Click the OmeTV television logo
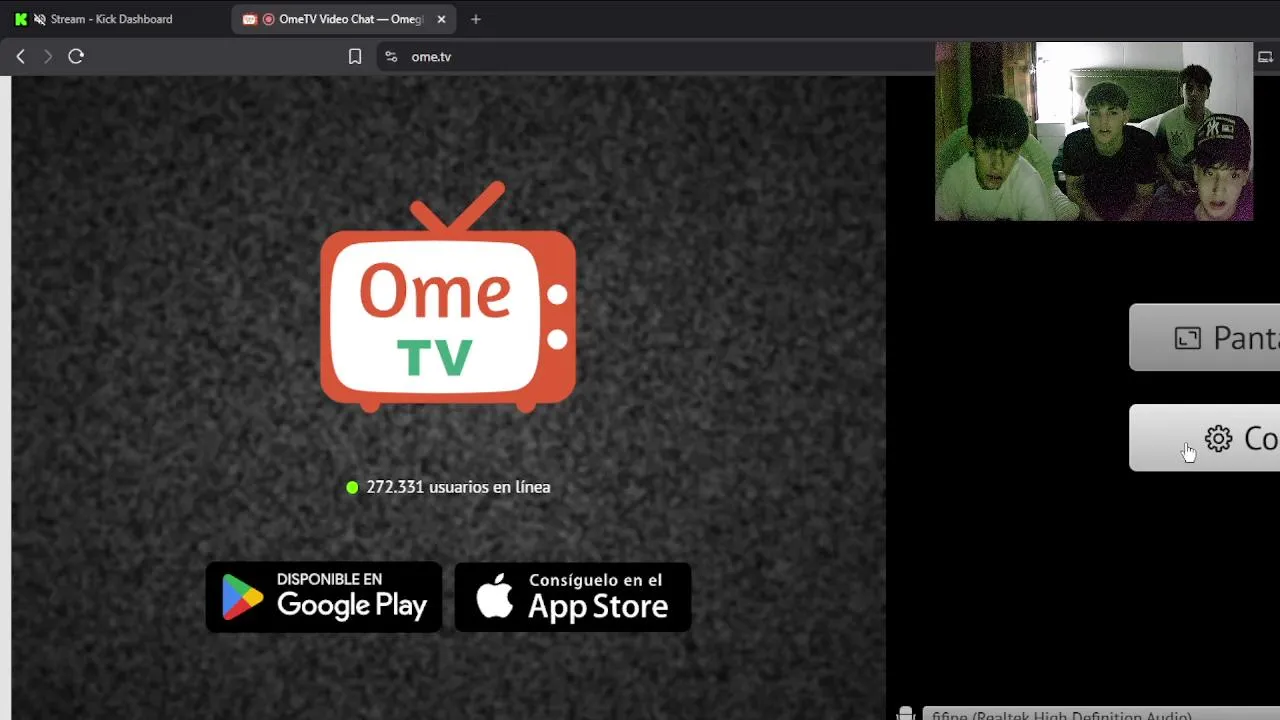This screenshot has width=1280, height=720. [447, 297]
